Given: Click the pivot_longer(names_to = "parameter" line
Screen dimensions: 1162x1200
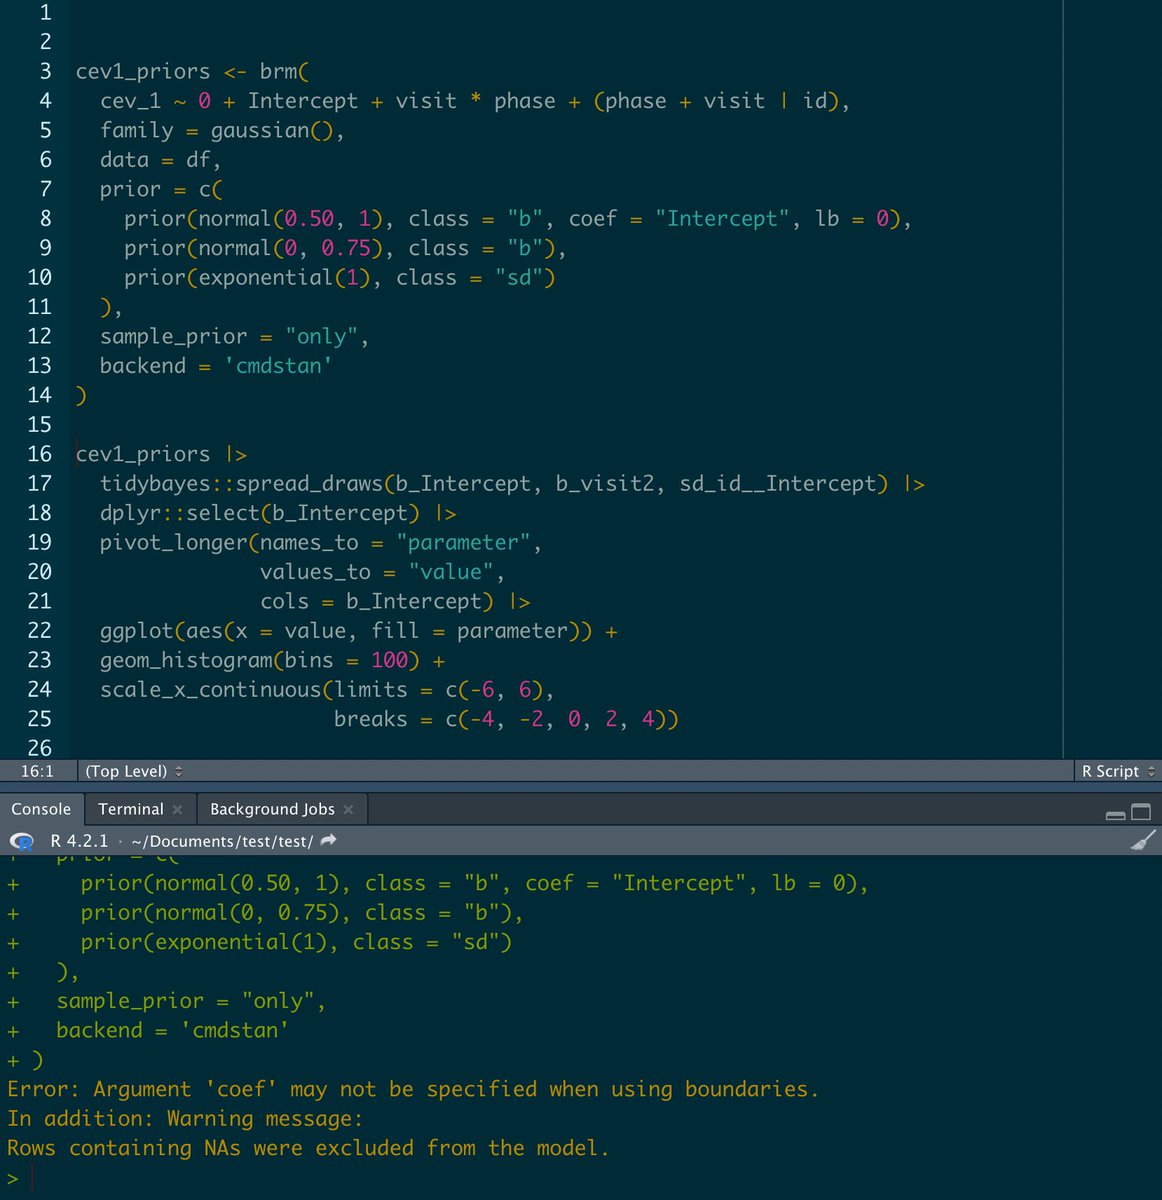Looking at the screenshot, I should 321,542.
